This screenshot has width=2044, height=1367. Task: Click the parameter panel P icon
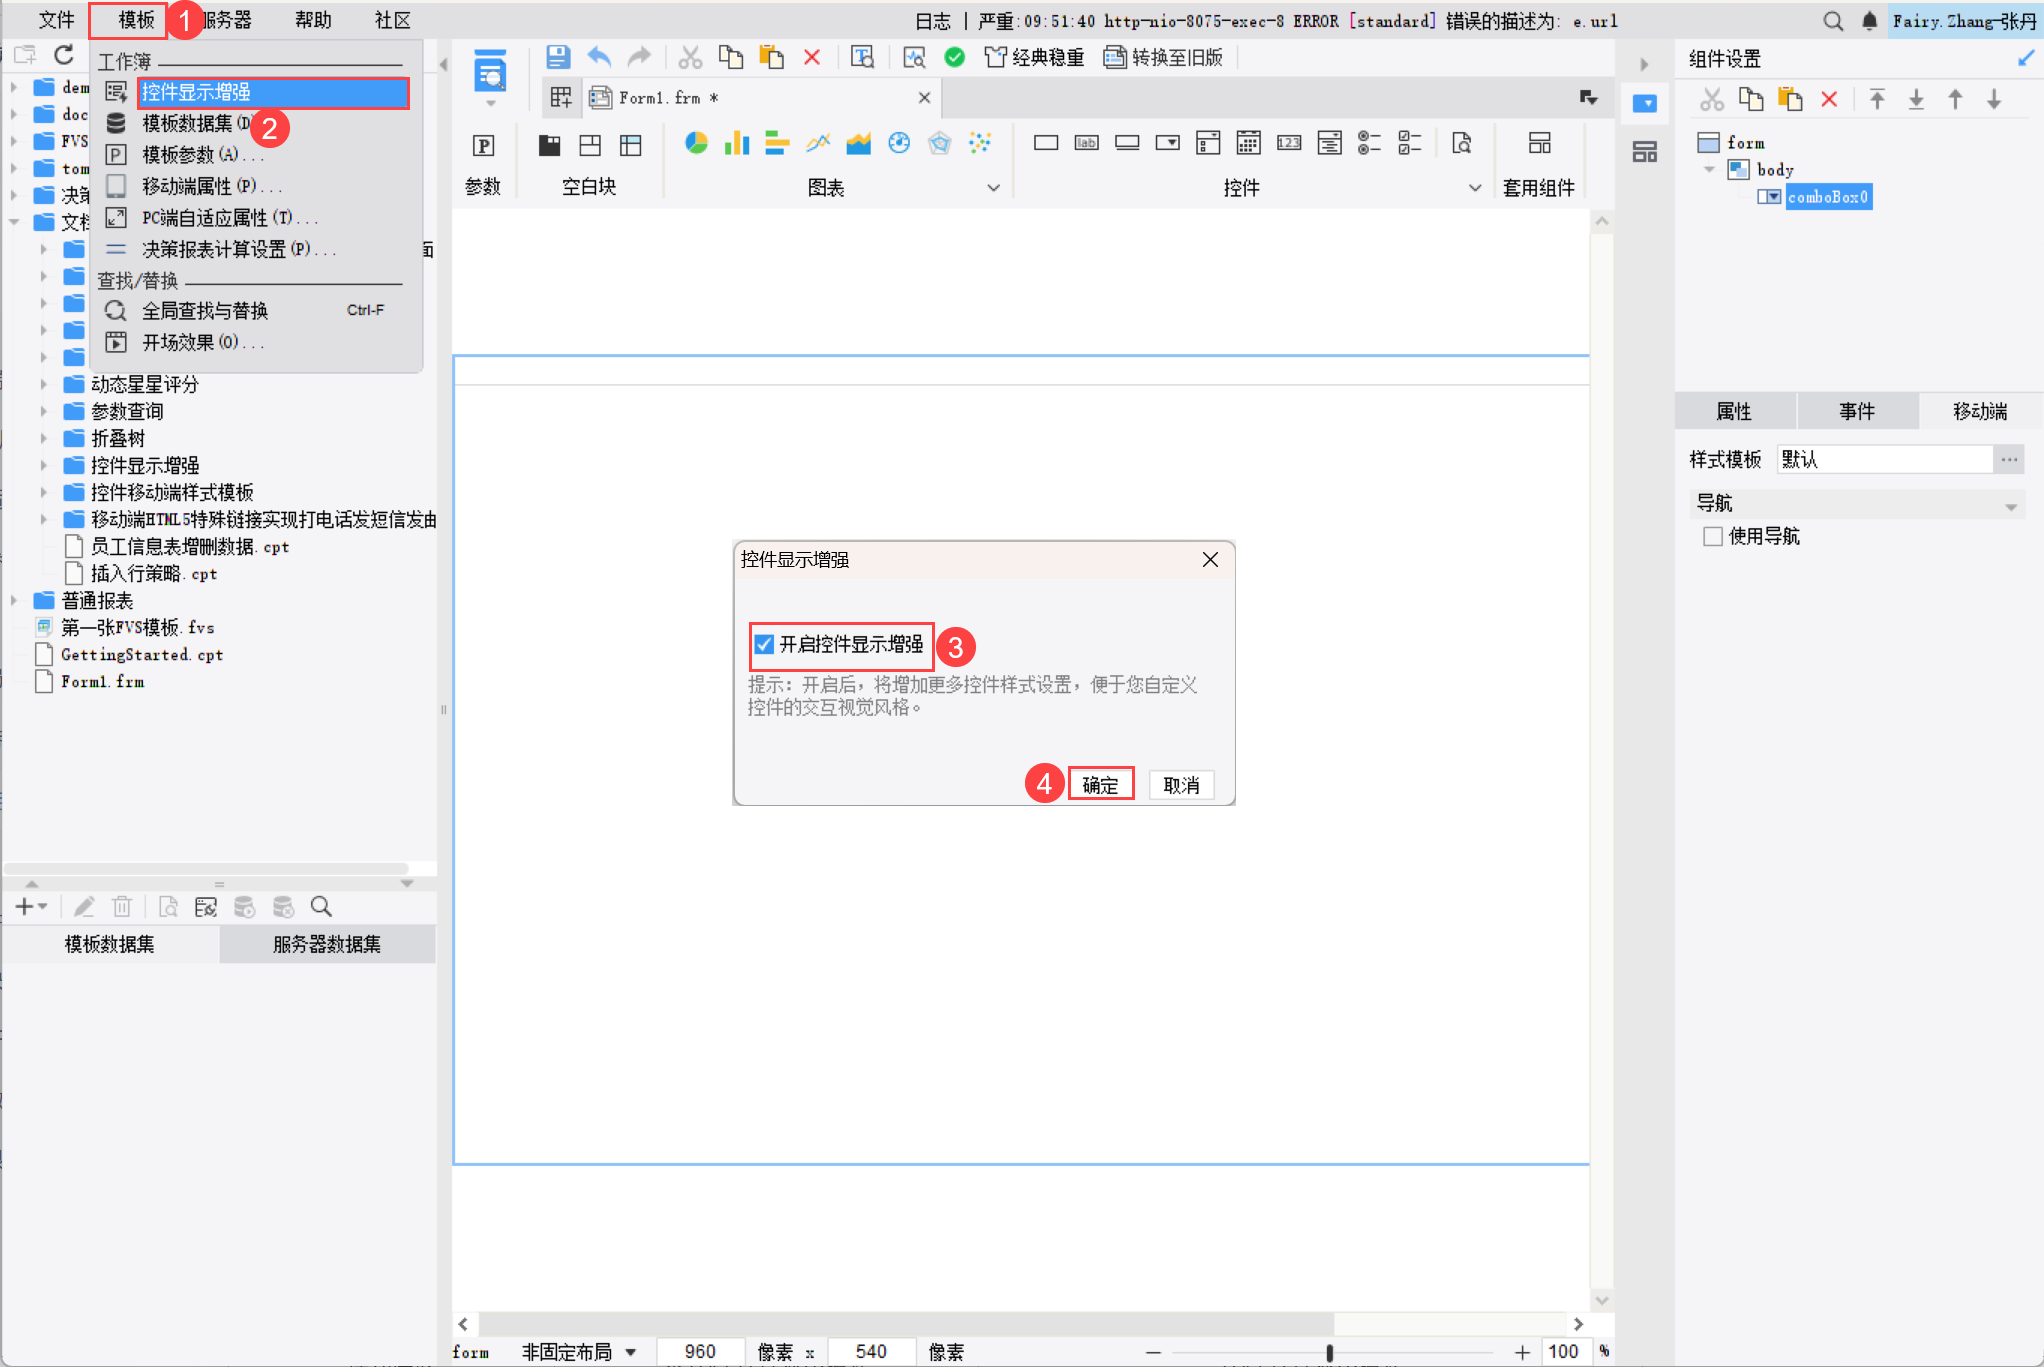[x=483, y=146]
